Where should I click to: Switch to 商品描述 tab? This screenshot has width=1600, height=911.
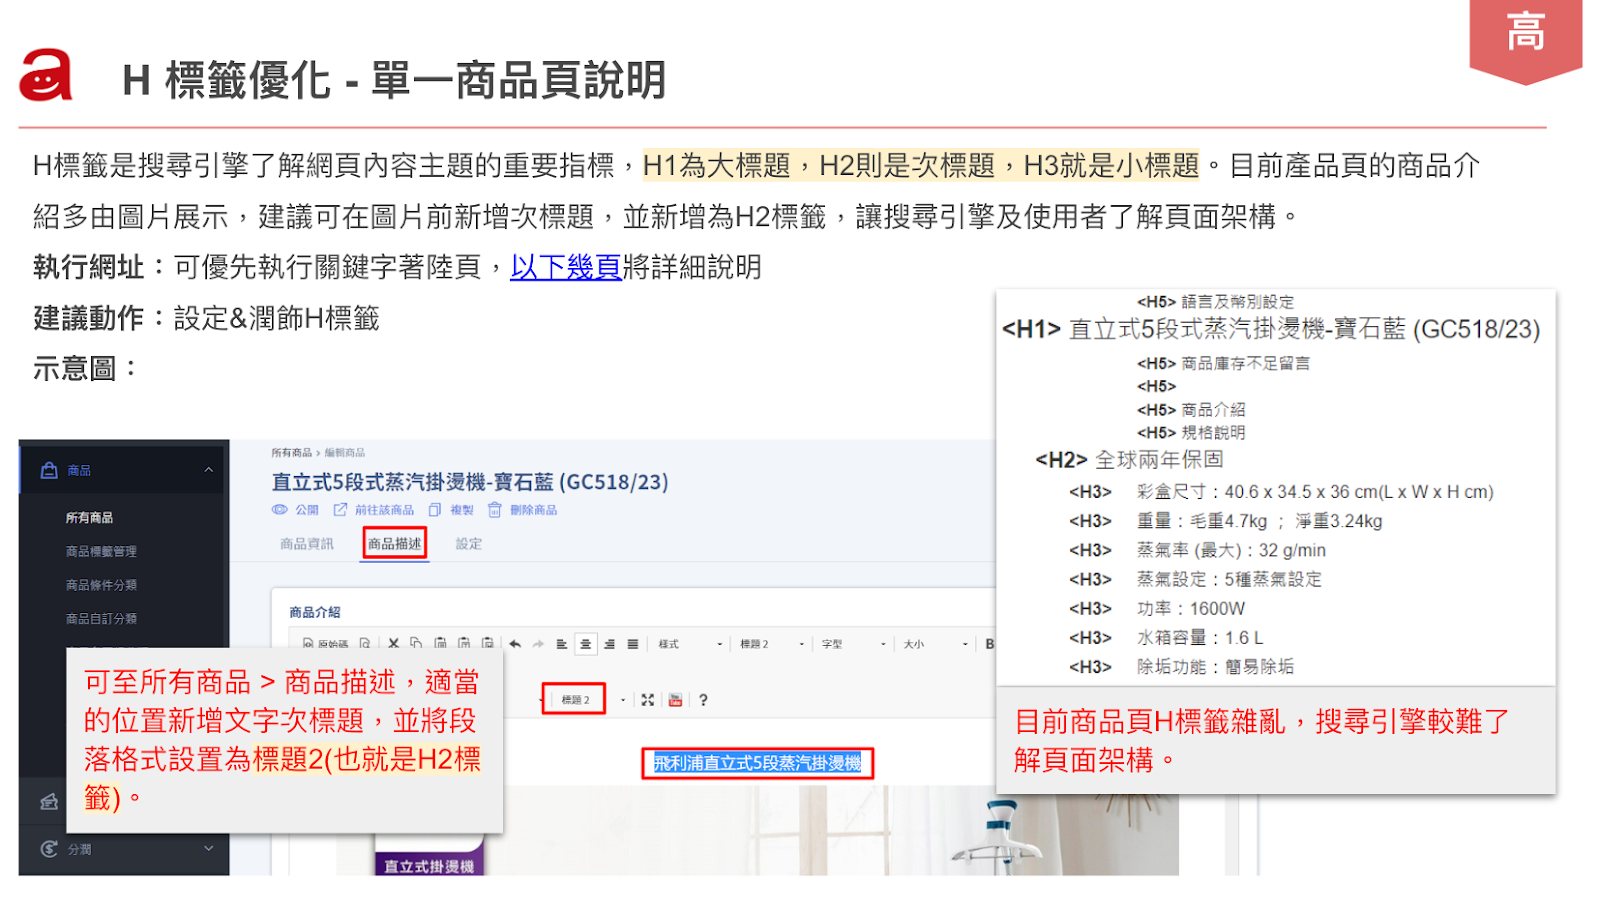[395, 544]
